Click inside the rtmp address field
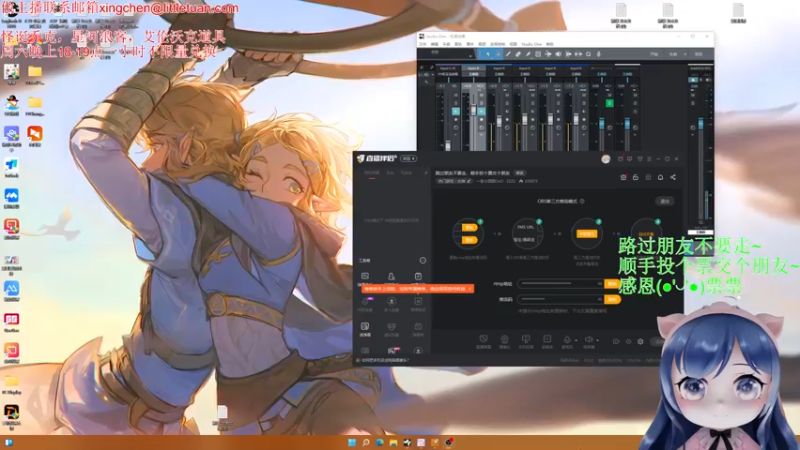 point(561,284)
